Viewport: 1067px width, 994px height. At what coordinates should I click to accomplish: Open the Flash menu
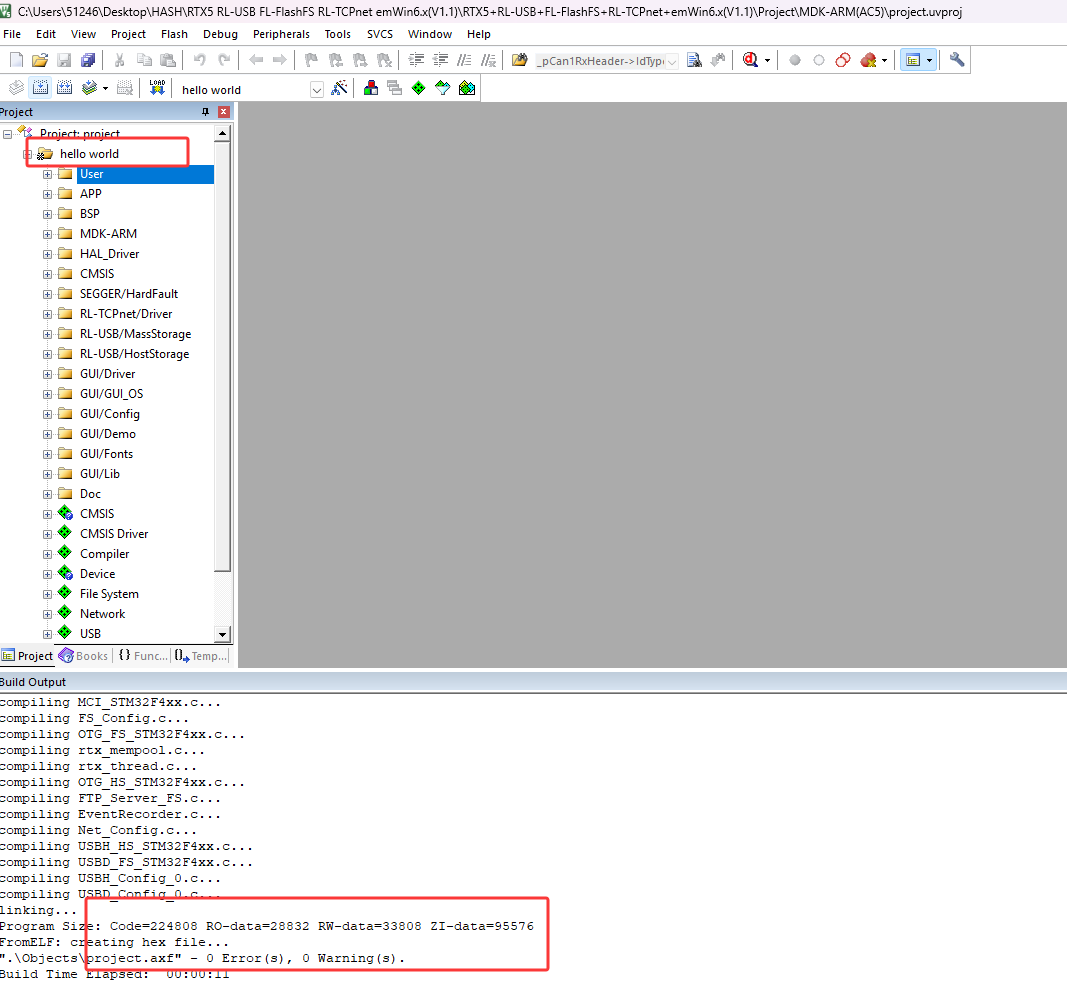click(174, 34)
